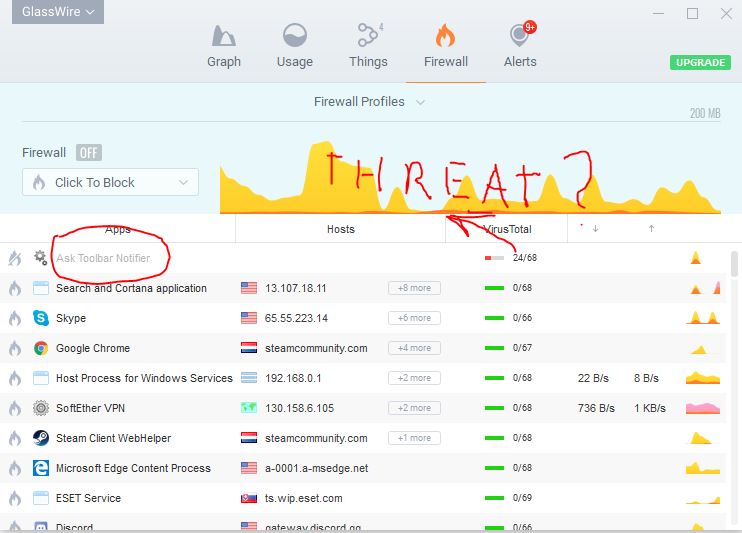Viewport: 742px width, 533px height.
Task: Block Microsoft Edge Content Process flame icon
Action: (15, 468)
